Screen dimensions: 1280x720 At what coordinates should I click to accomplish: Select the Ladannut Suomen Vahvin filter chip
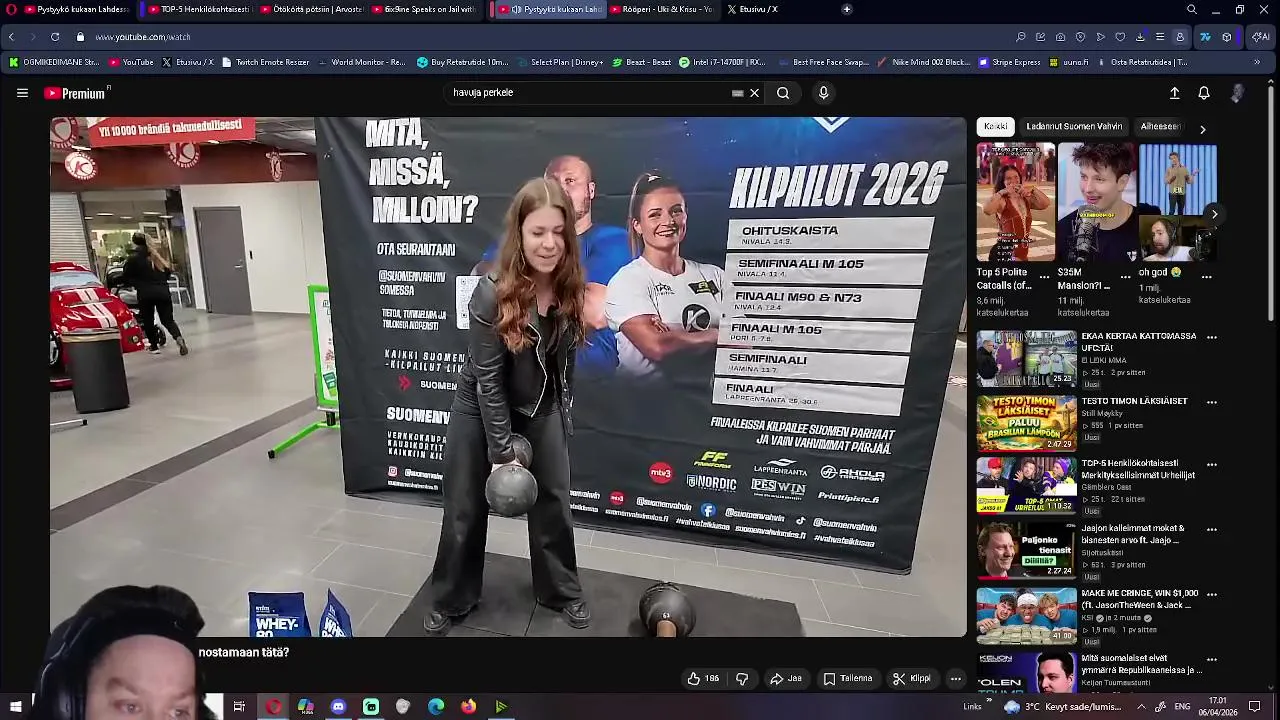(x=1074, y=127)
